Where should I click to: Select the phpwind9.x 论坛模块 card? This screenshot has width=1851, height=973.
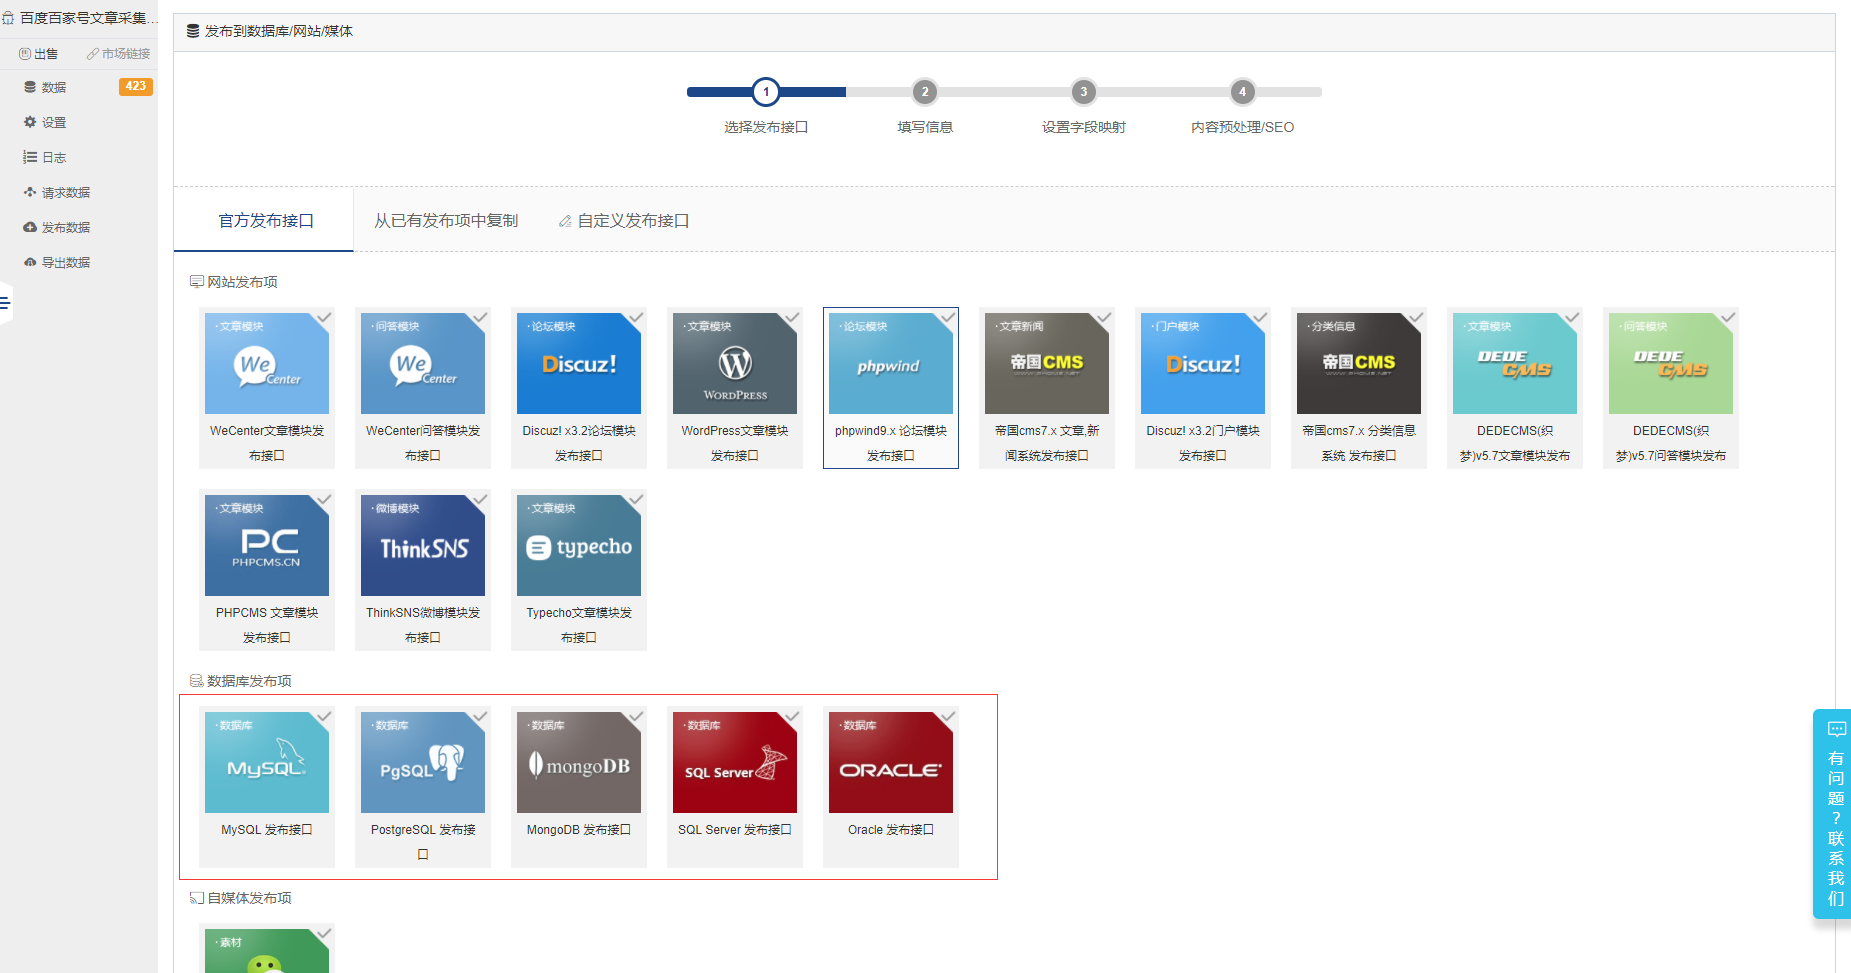[x=891, y=388]
